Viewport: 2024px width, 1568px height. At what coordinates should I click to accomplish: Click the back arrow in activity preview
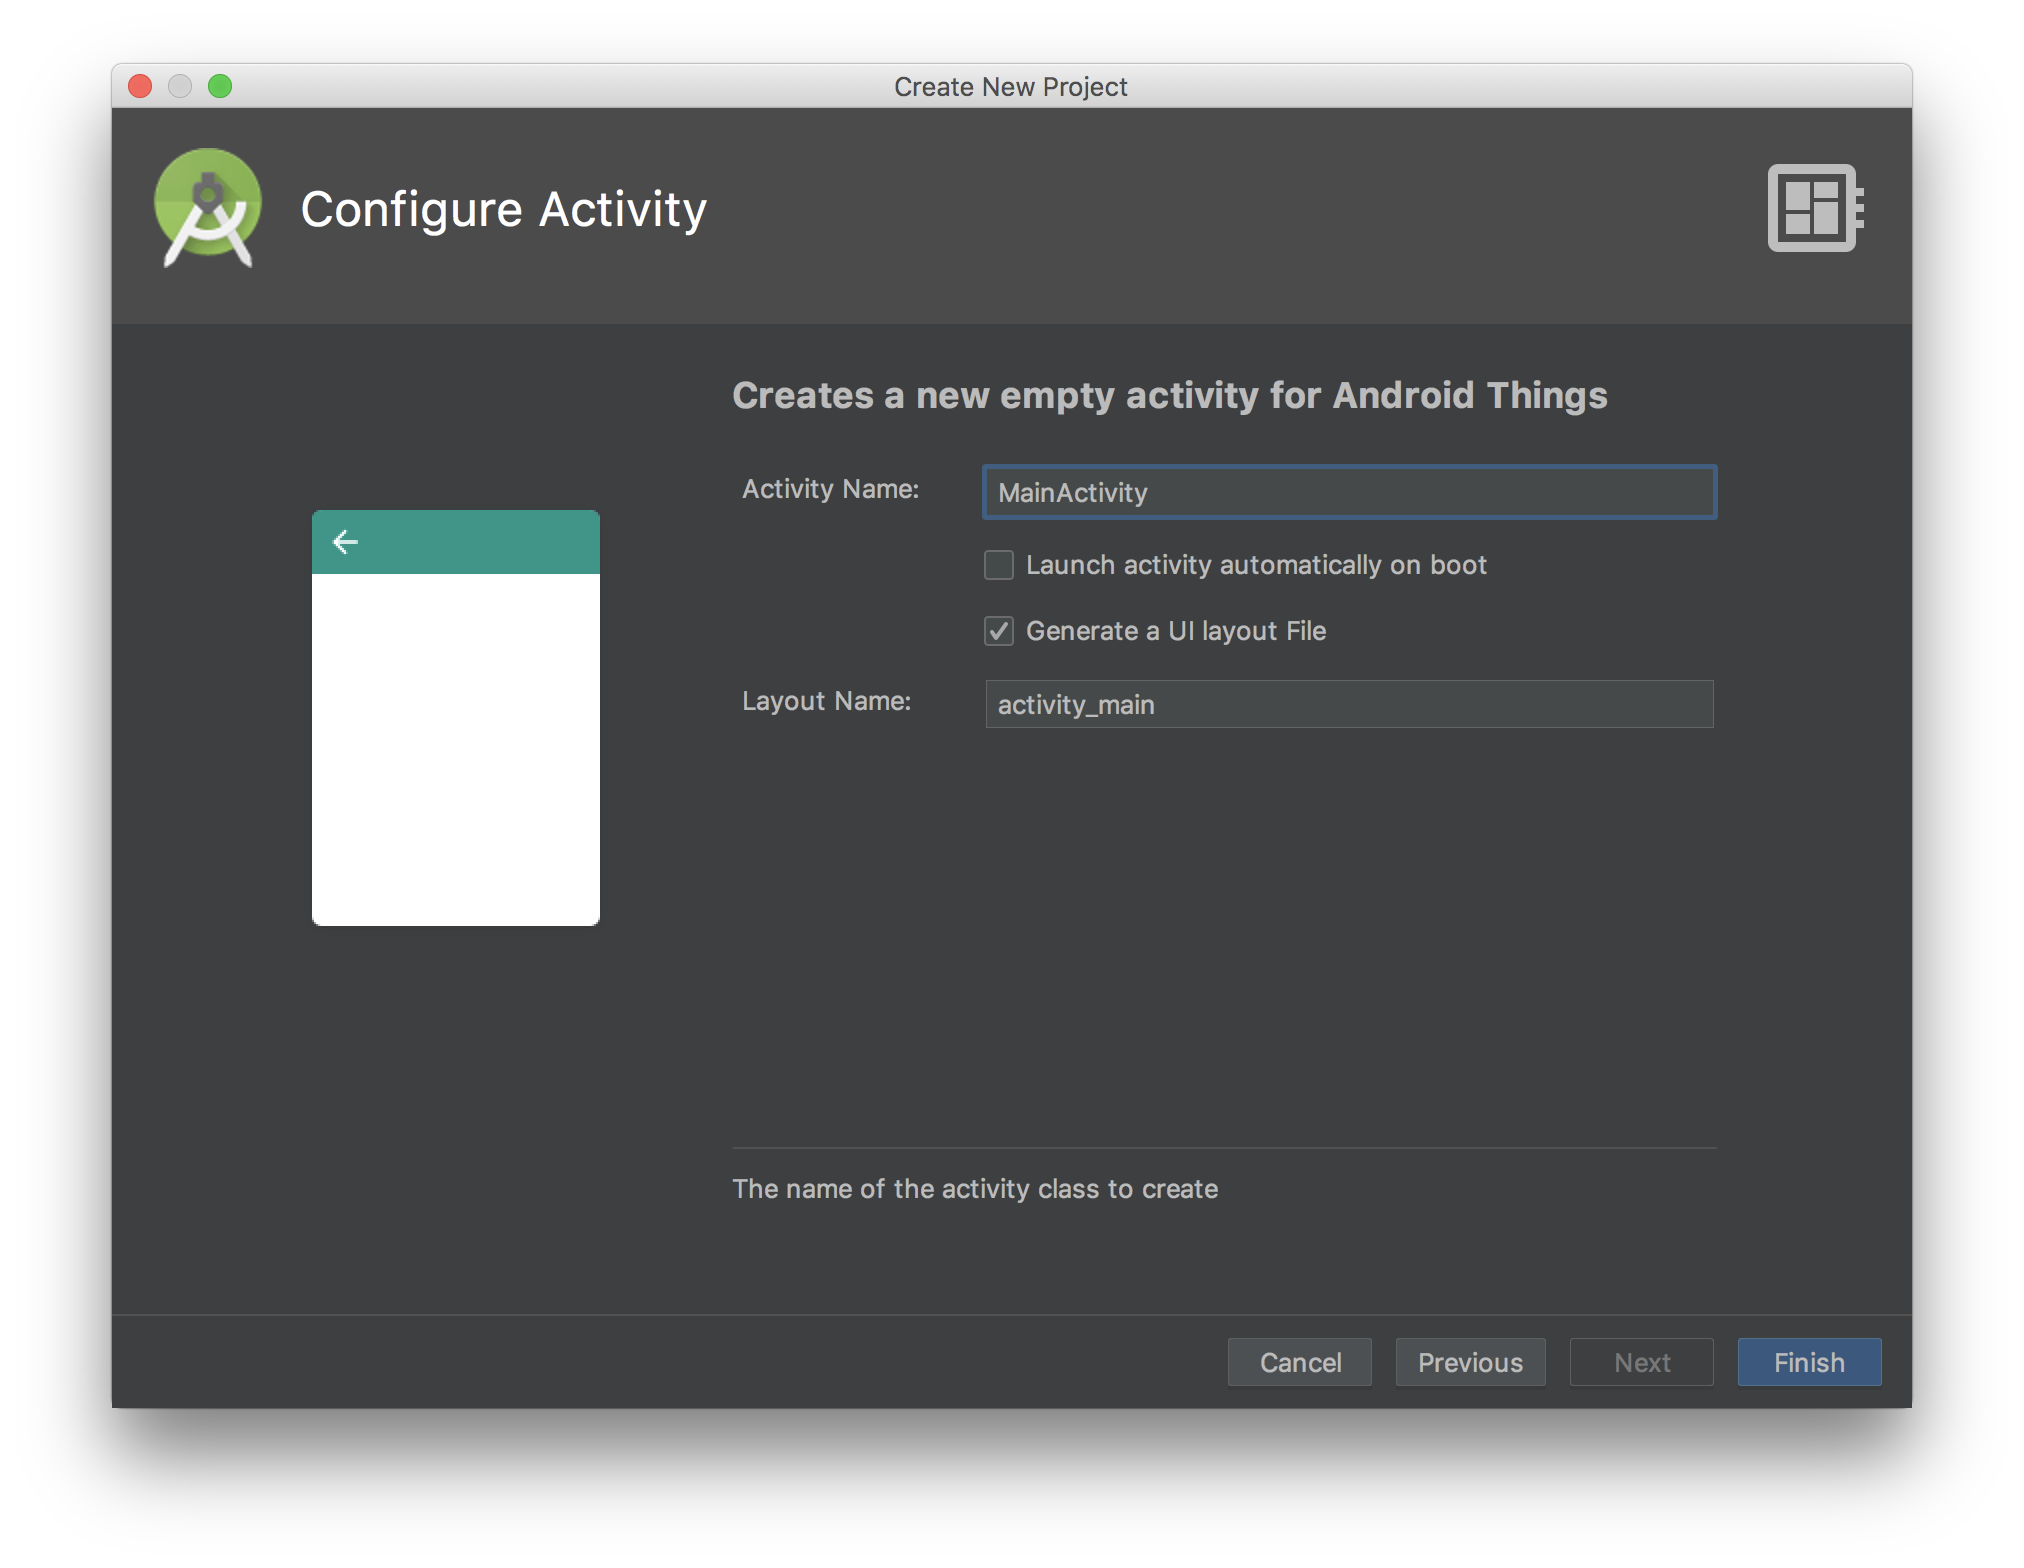point(345,542)
